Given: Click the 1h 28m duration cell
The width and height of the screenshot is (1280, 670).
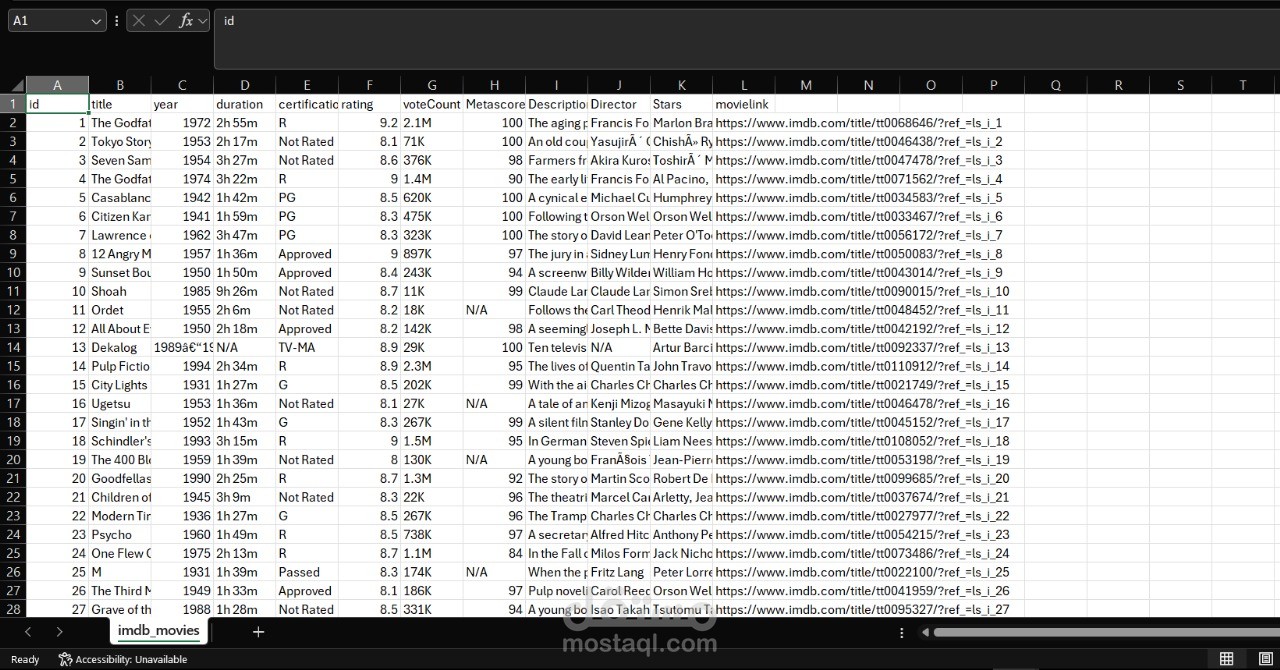Looking at the screenshot, I should click(244, 609).
